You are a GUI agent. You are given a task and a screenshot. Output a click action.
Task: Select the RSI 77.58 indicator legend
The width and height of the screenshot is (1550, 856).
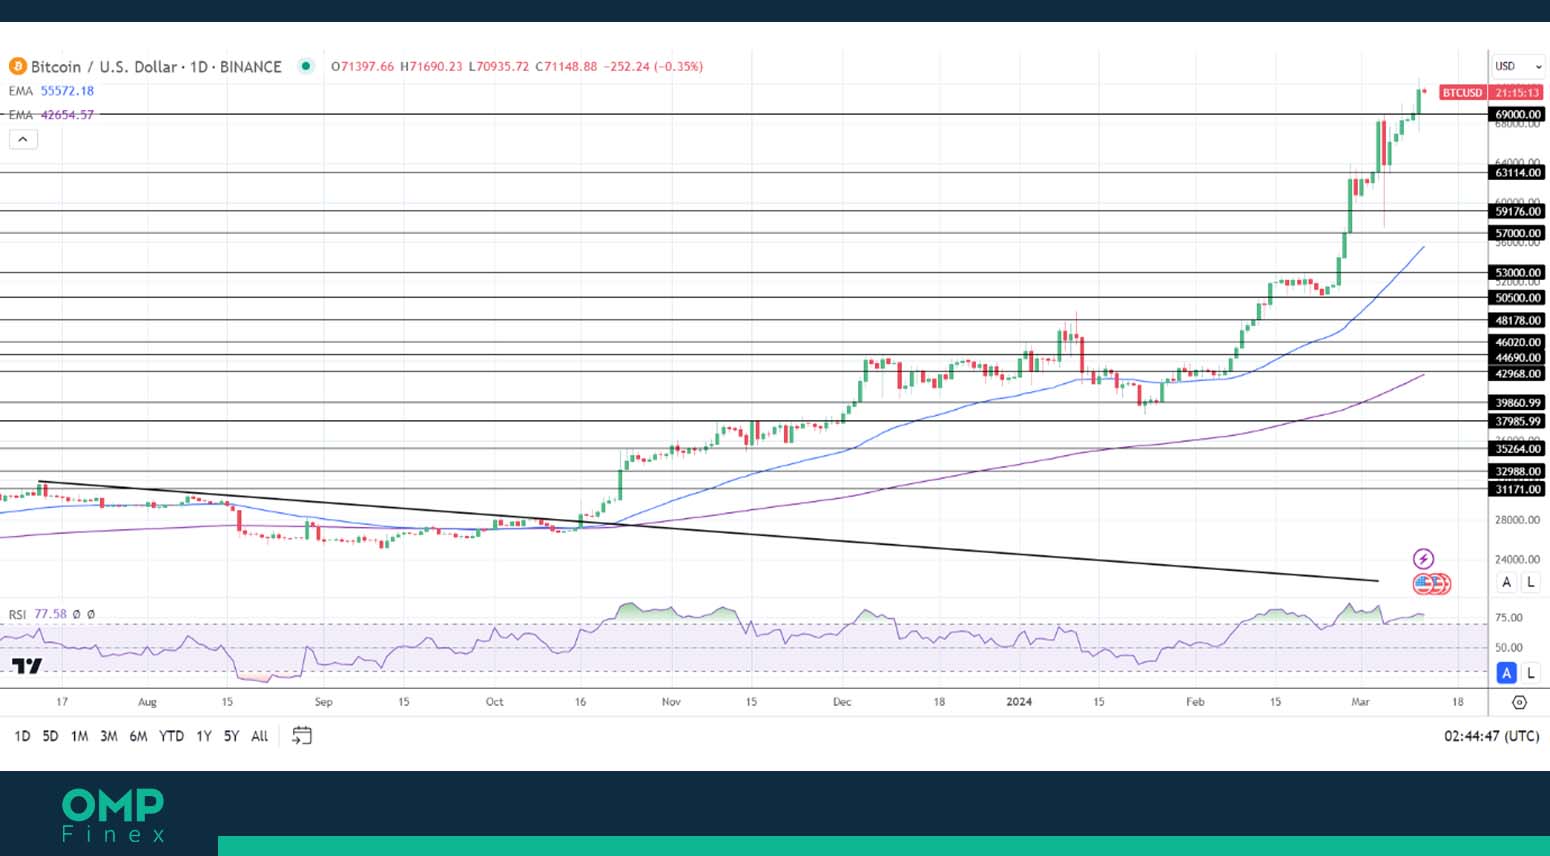38,614
